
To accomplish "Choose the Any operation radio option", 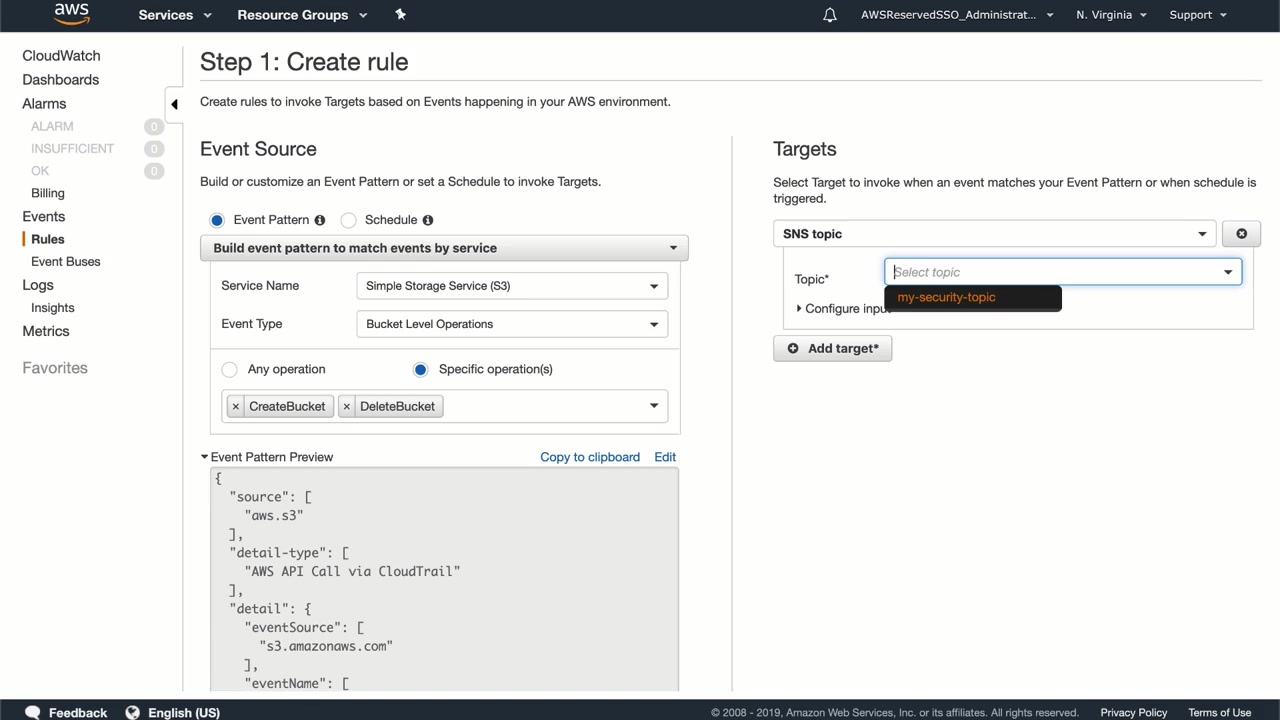I will pyautogui.click(x=230, y=369).
